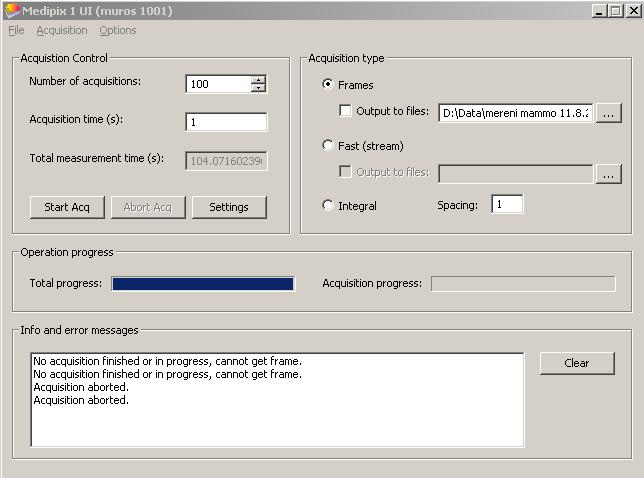Open acquisition Settings
Image resolution: width=644 pixels, height=478 pixels.
point(229,207)
